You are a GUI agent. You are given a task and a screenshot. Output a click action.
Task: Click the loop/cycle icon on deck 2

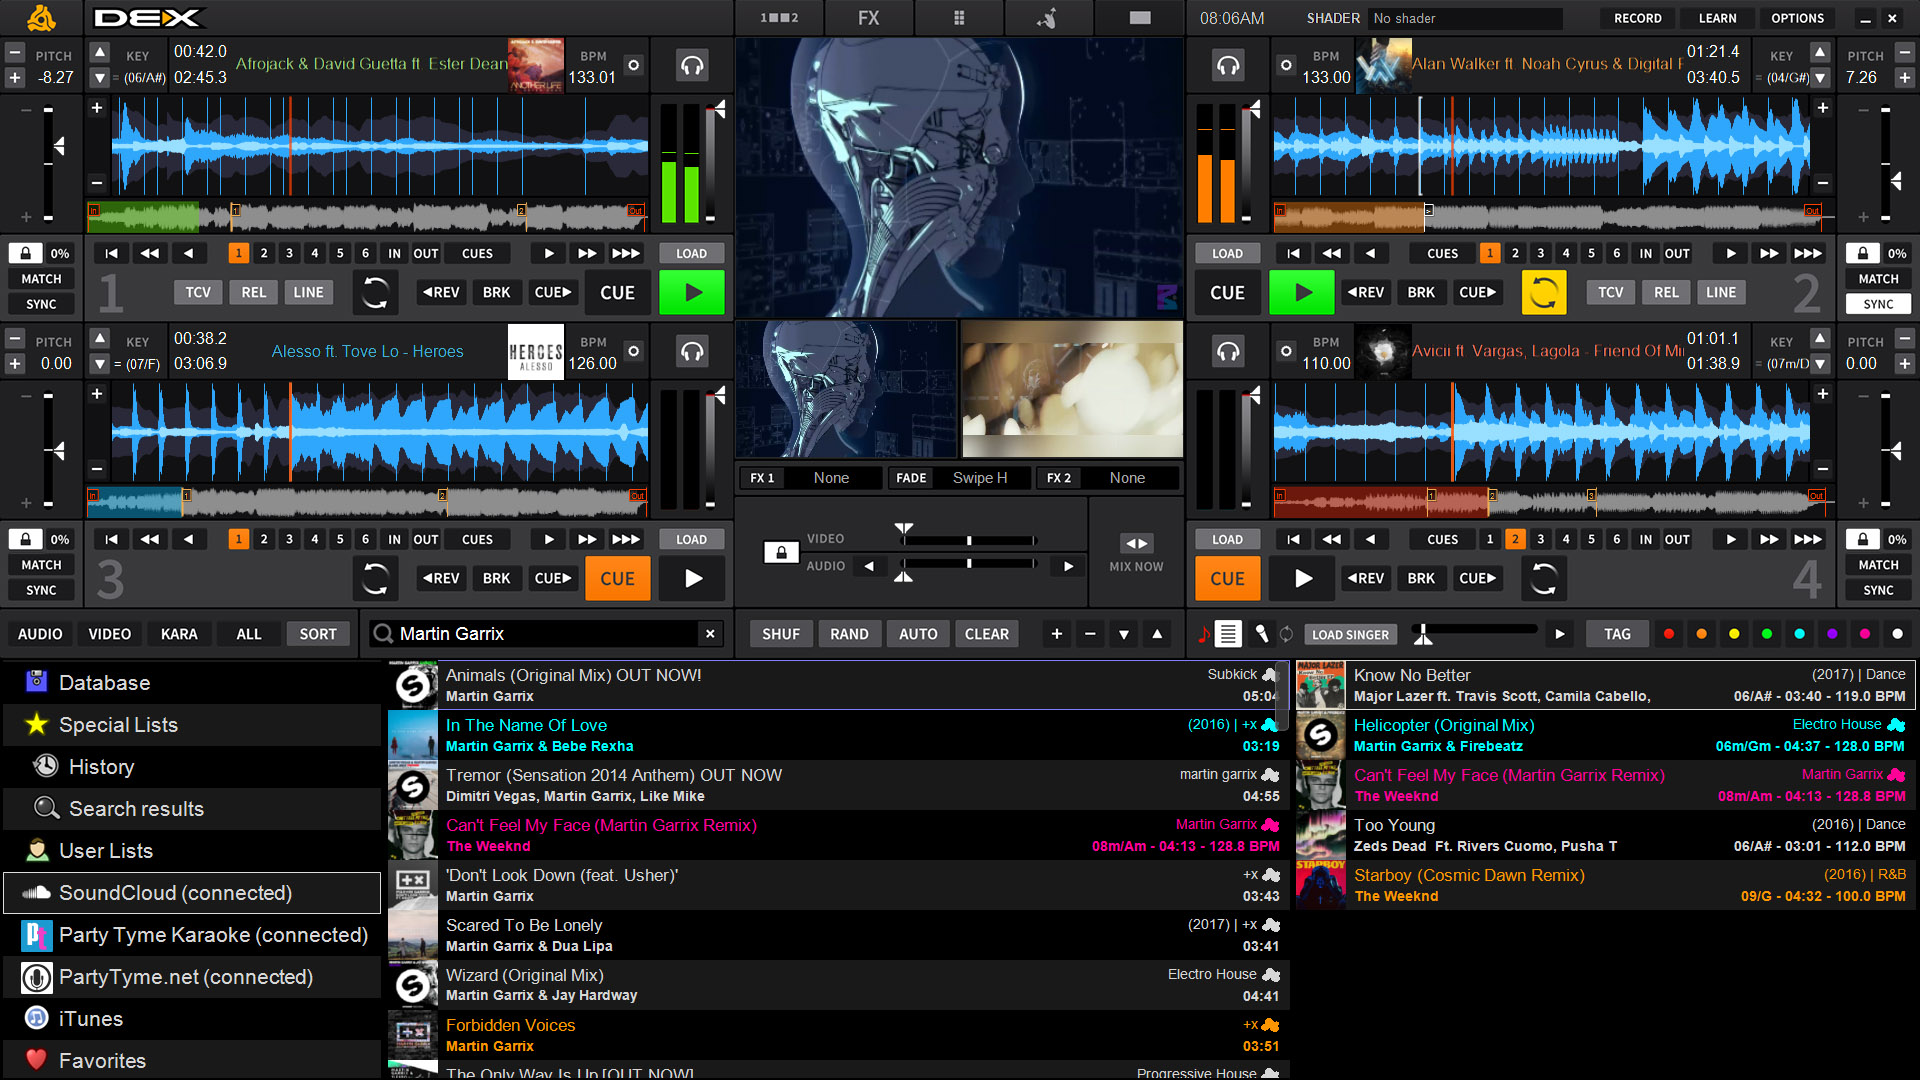pyautogui.click(x=1542, y=291)
